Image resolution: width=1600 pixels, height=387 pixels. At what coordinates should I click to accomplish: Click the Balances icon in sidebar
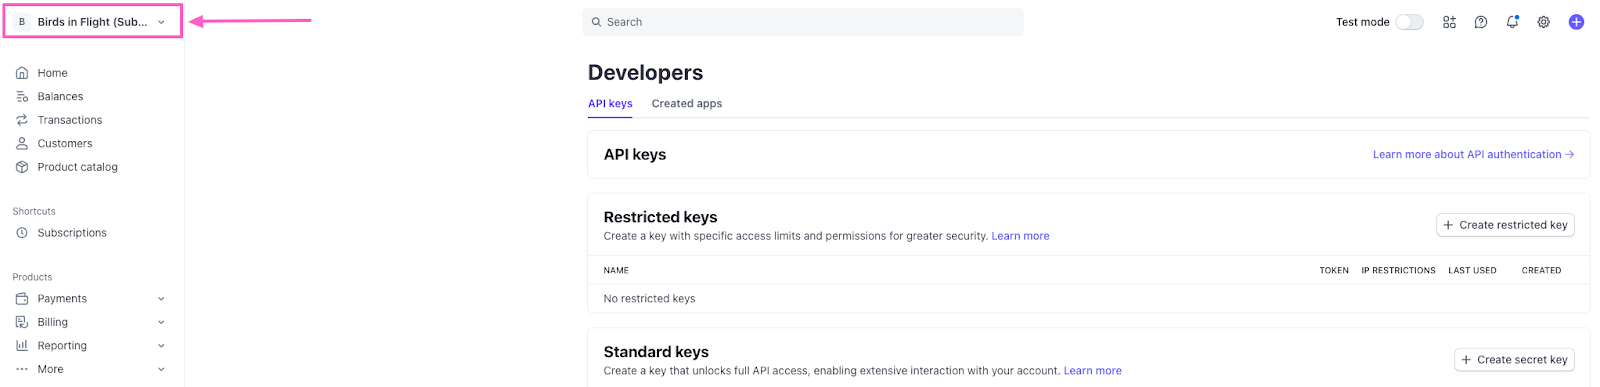pos(22,97)
